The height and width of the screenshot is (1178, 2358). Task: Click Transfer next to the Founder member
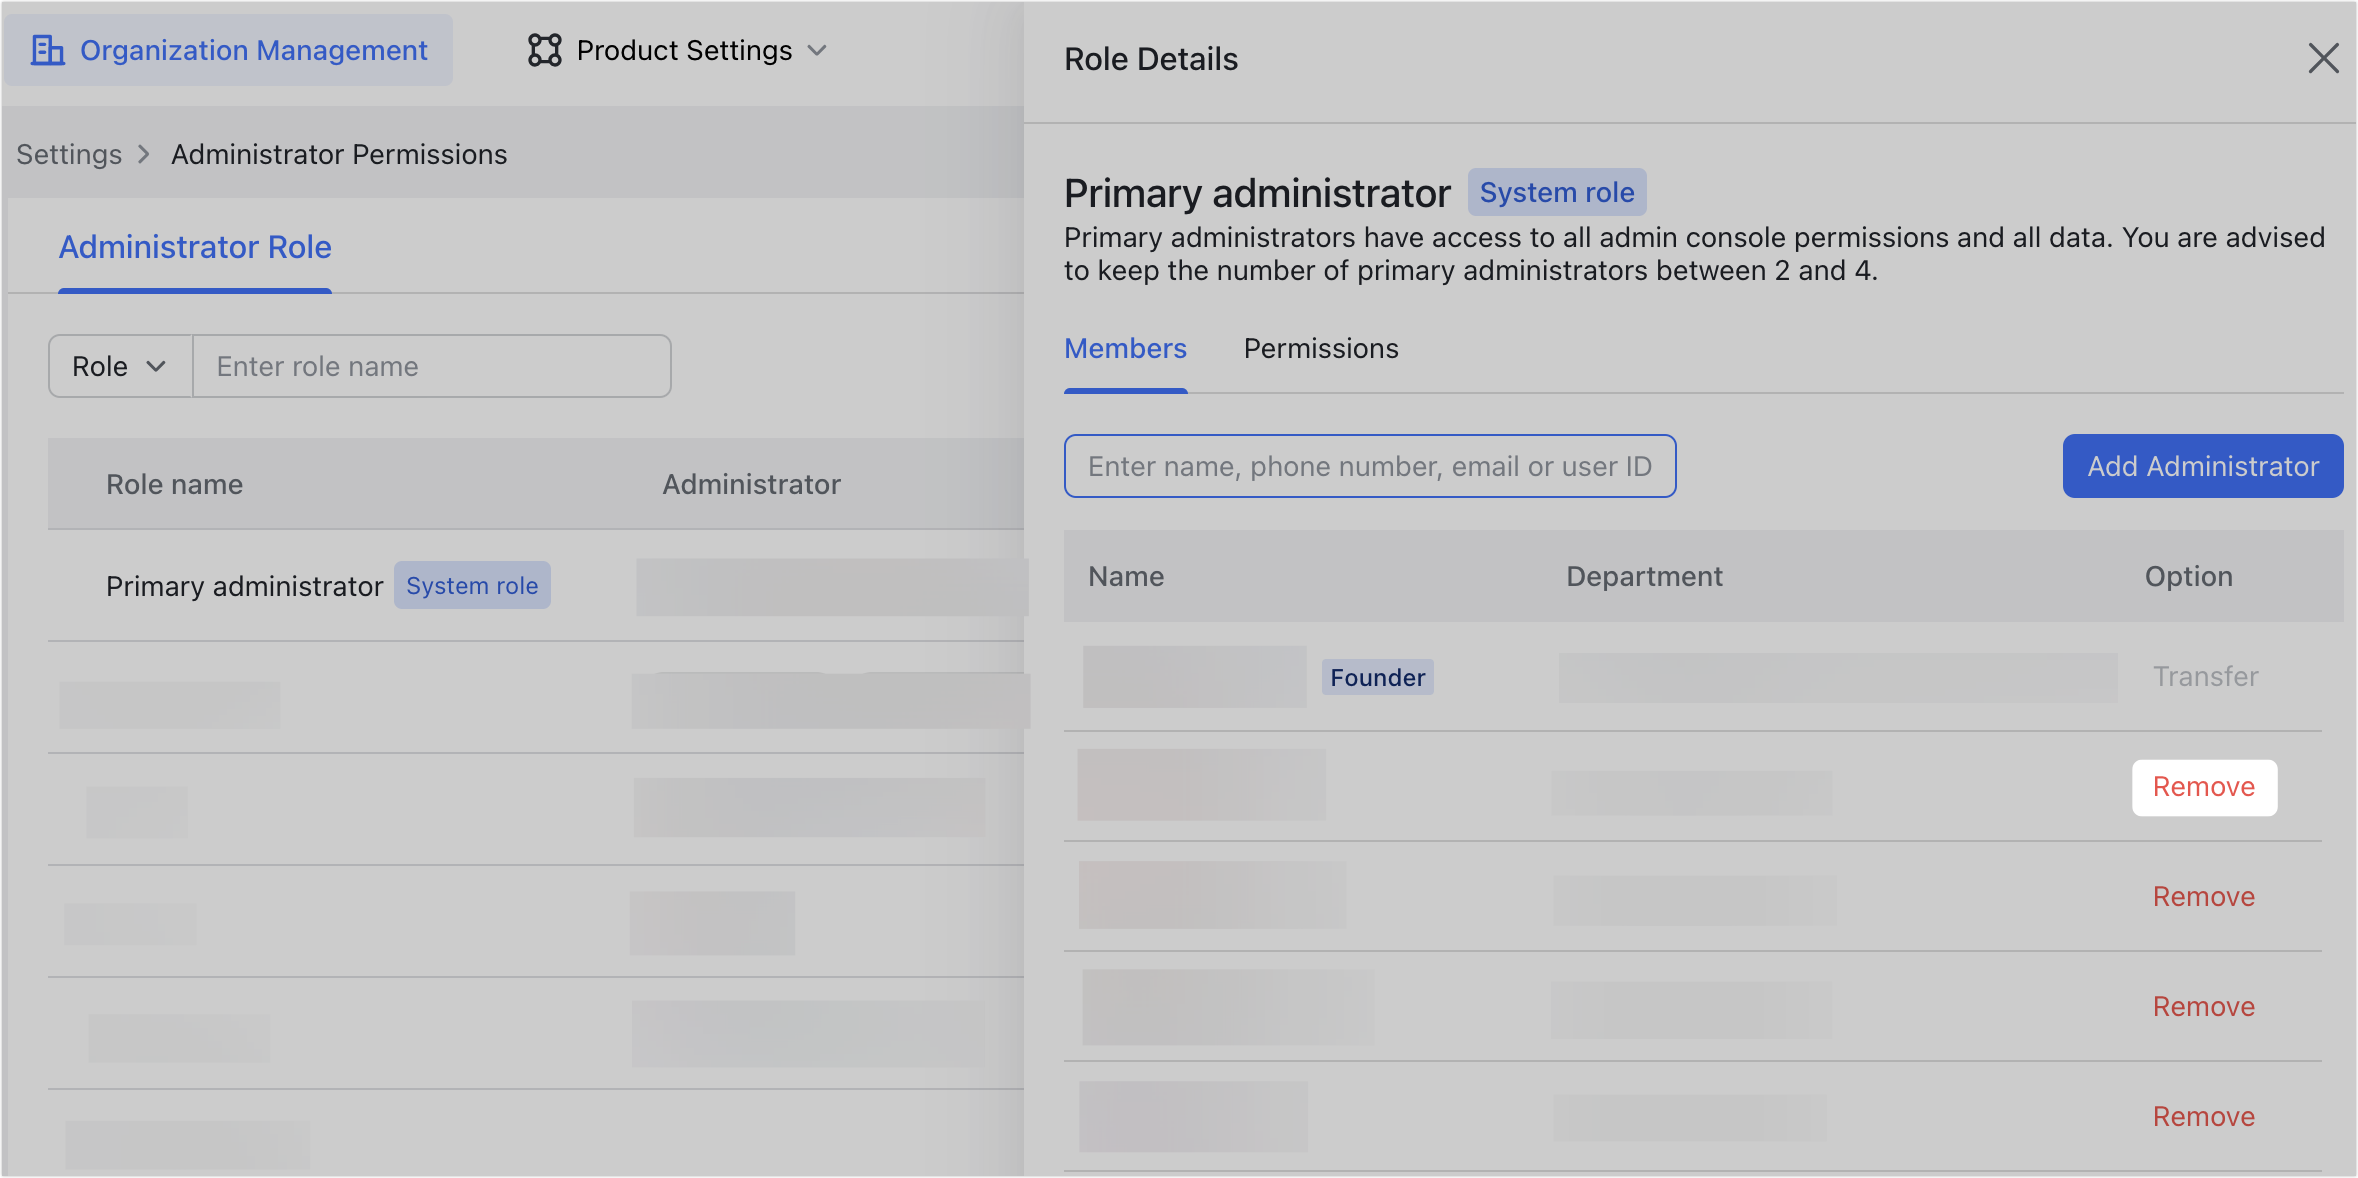[x=2204, y=676]
